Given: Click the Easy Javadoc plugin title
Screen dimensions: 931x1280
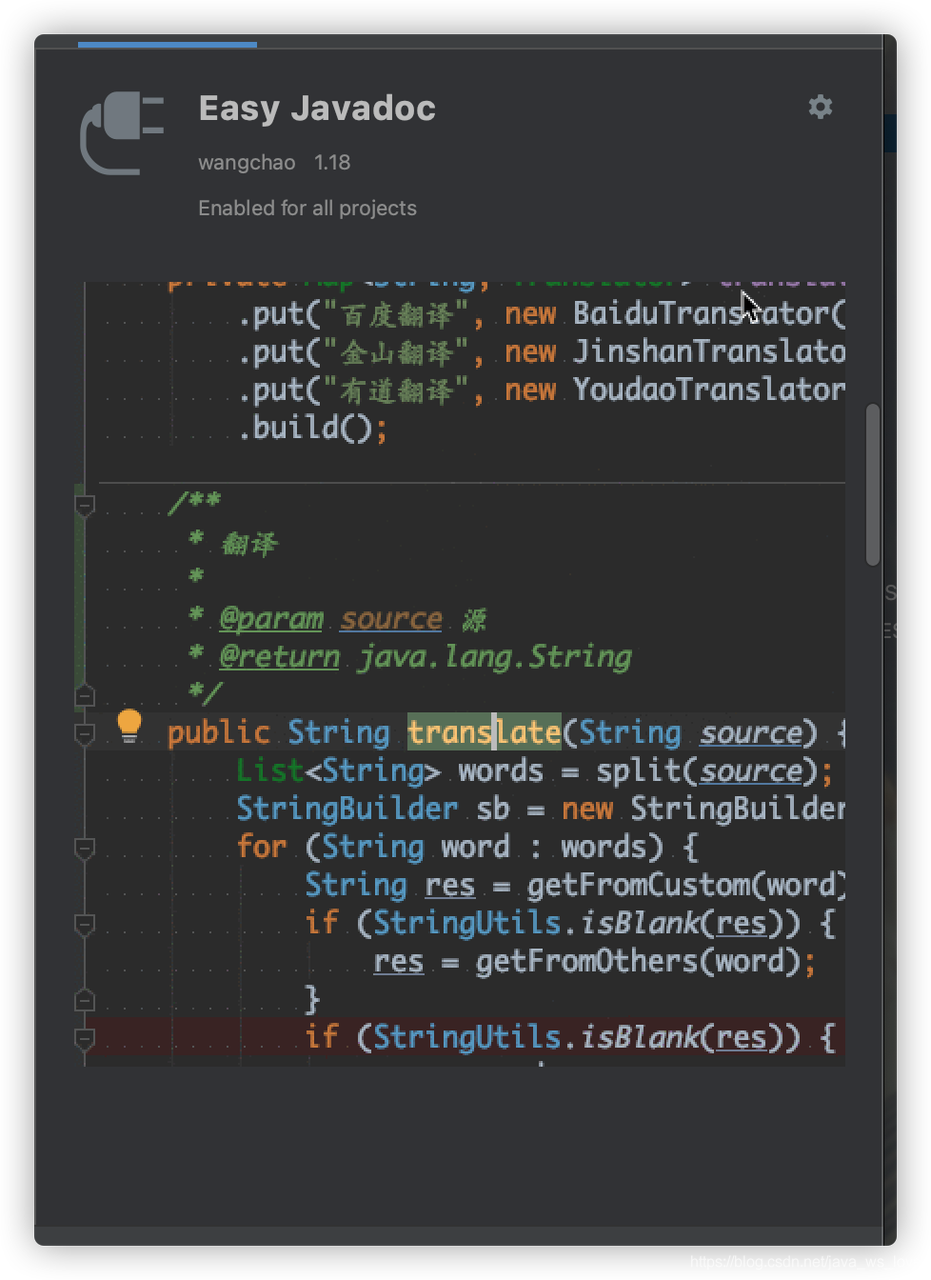Looking at the screenshot, I should [317, 108].
